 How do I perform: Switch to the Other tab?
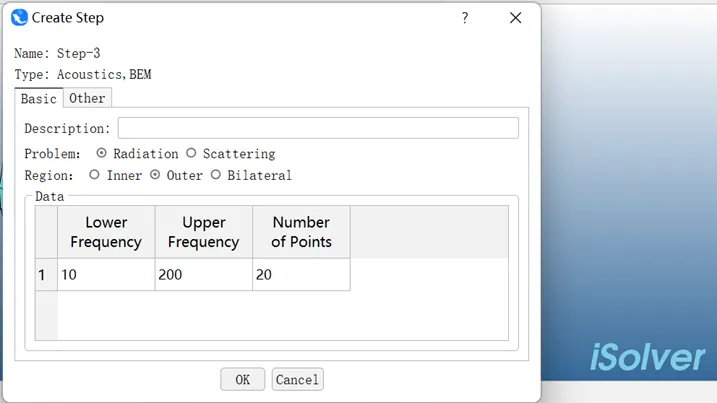(87, 98)
